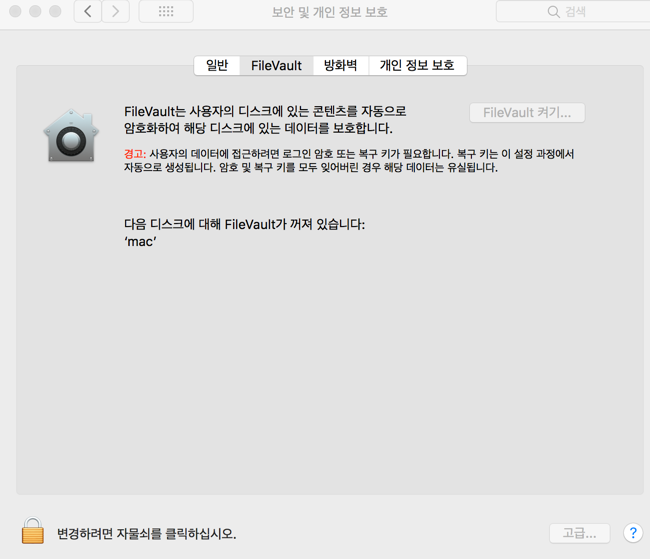This screenshot has width=650, height=559.
Task: Open help with the question mark button
Action: coord(633,533)
